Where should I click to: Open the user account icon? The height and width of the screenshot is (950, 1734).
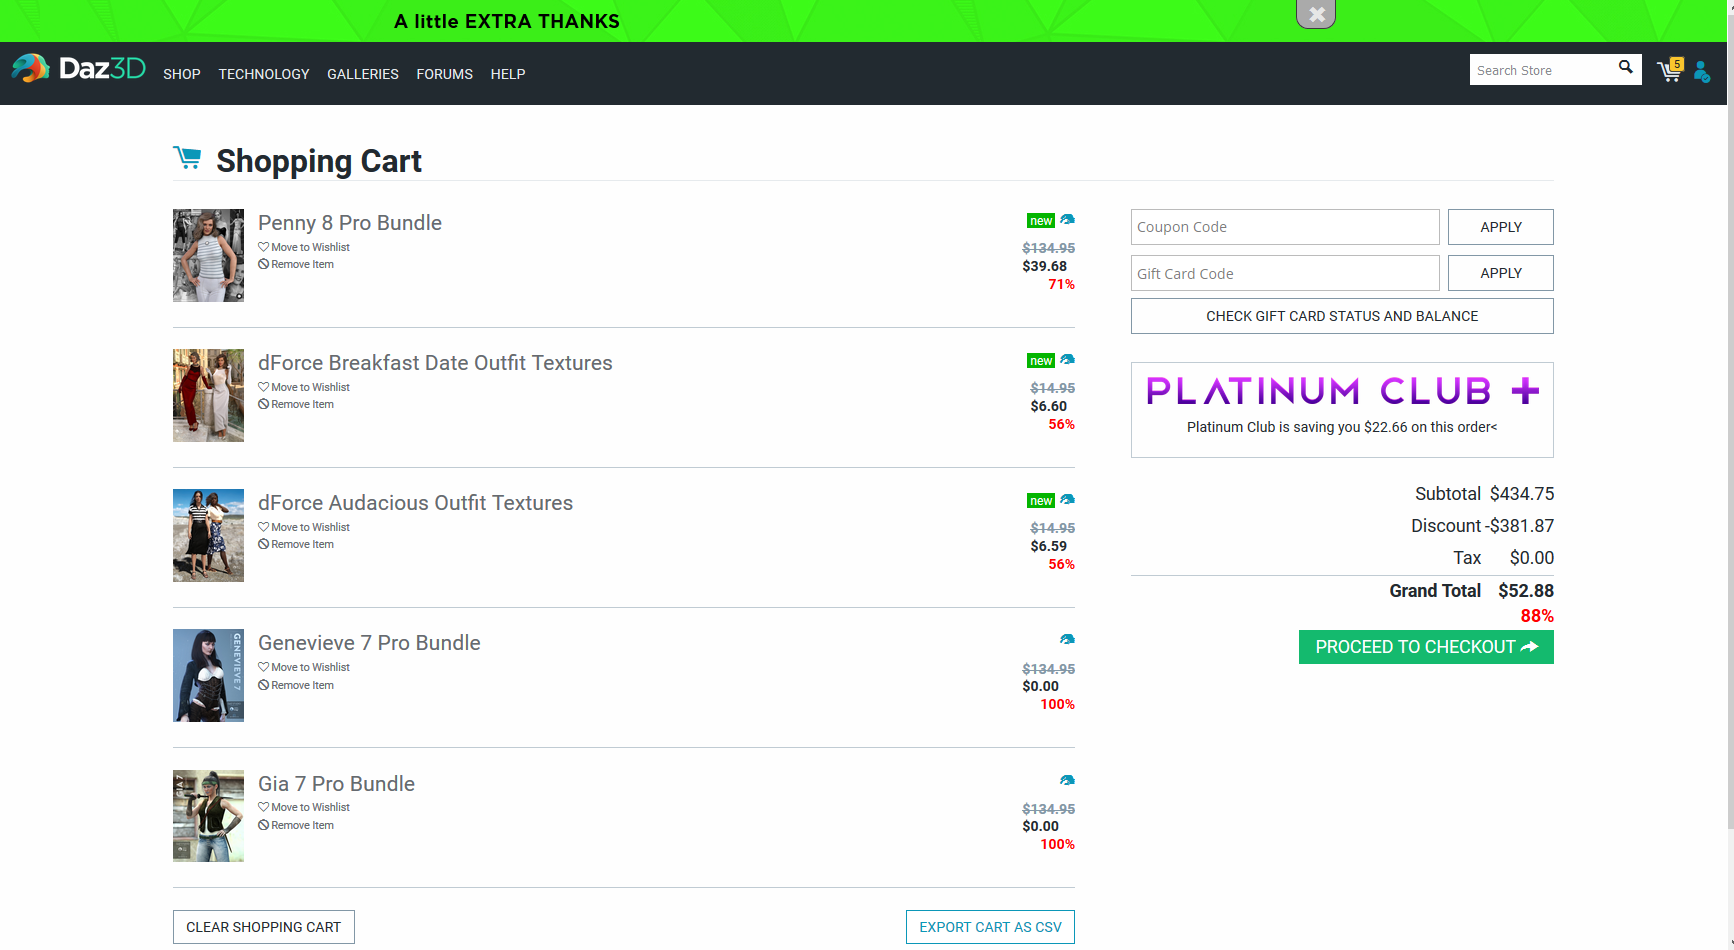[x=1702, y=72]
